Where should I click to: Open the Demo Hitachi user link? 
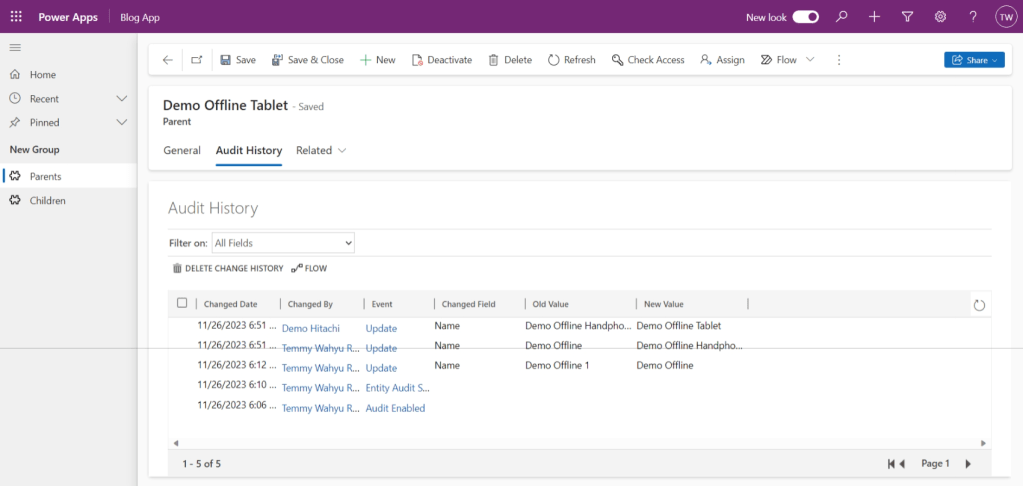coord(311,328)
